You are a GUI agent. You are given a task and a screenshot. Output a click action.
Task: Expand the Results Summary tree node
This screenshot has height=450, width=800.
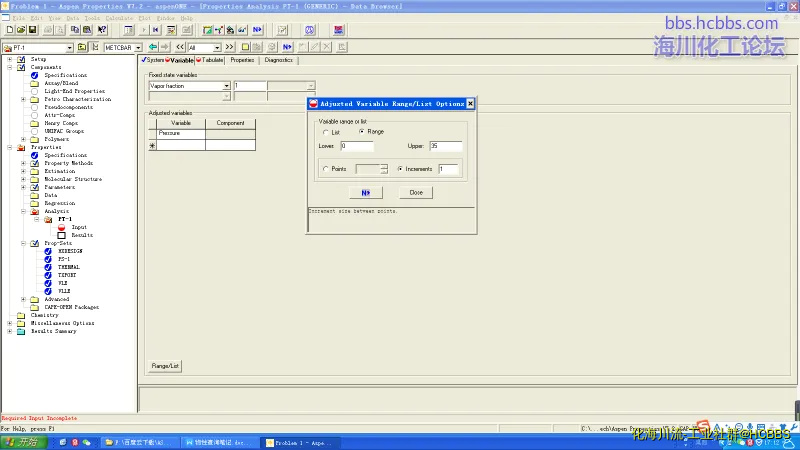10,331
